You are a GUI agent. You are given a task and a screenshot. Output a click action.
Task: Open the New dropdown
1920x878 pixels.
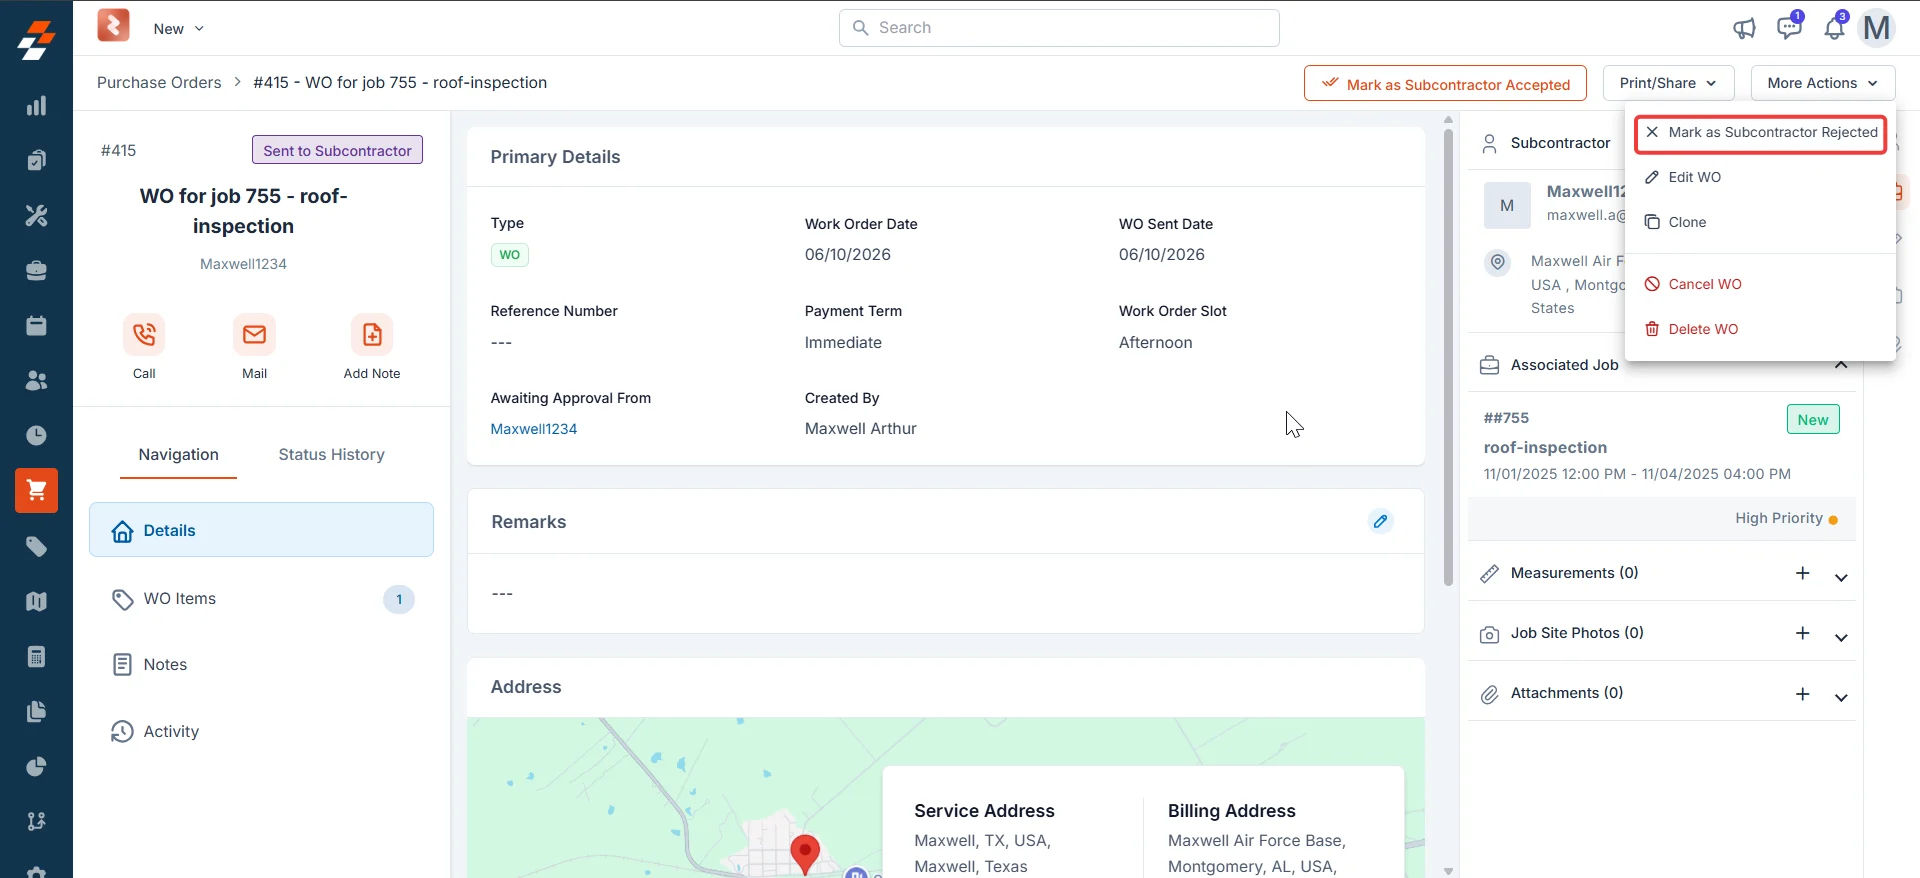coord(178,29)
